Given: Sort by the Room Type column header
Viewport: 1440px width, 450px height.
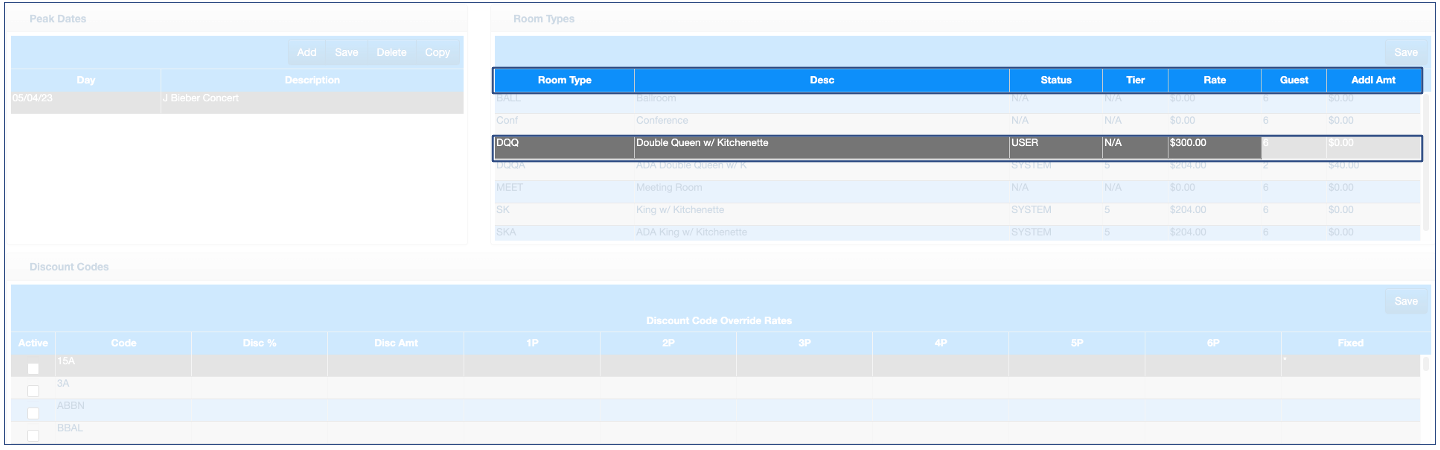Looking at the screenshot, I should [565, 81].
